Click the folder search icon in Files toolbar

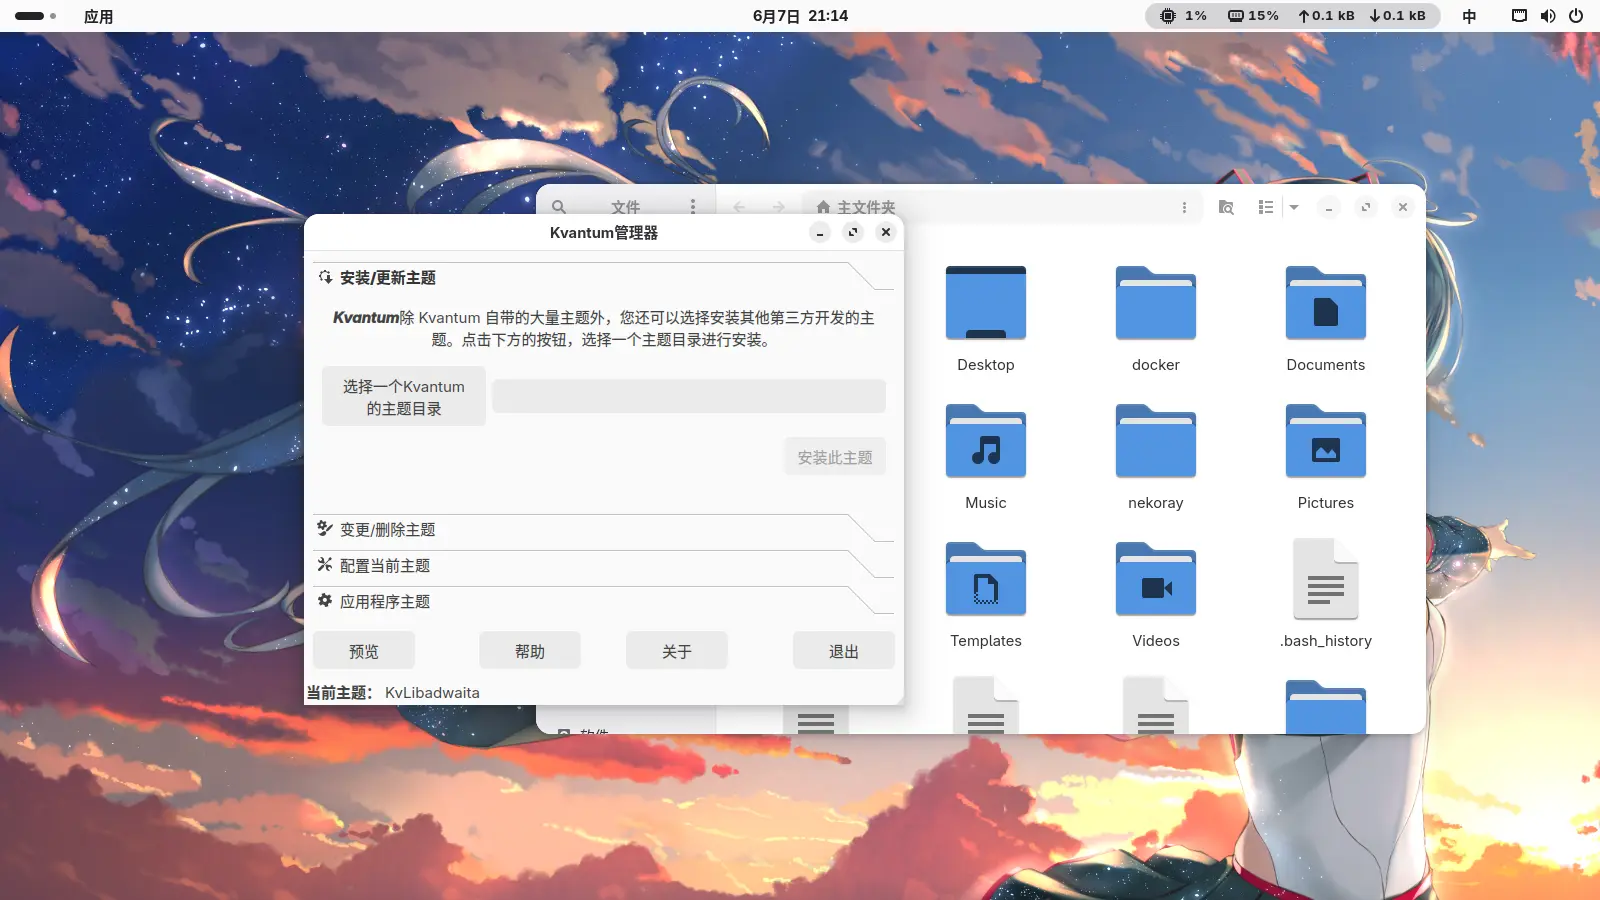coord(1226,207)
